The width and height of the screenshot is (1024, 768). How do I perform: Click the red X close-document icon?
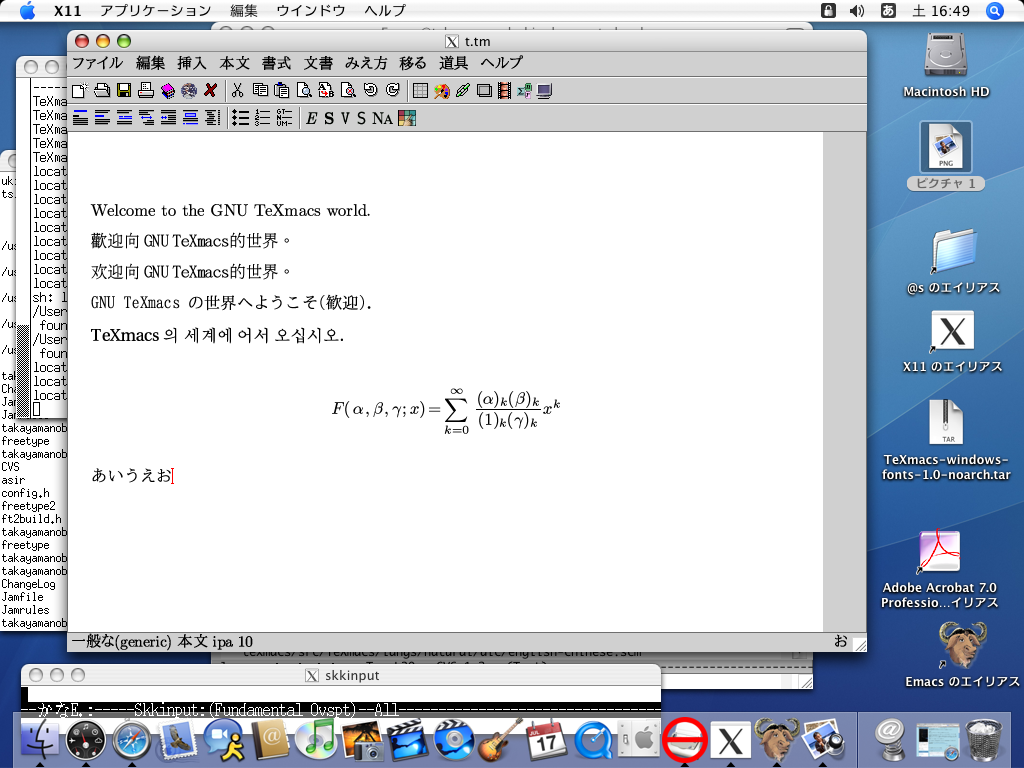[210, 91]
